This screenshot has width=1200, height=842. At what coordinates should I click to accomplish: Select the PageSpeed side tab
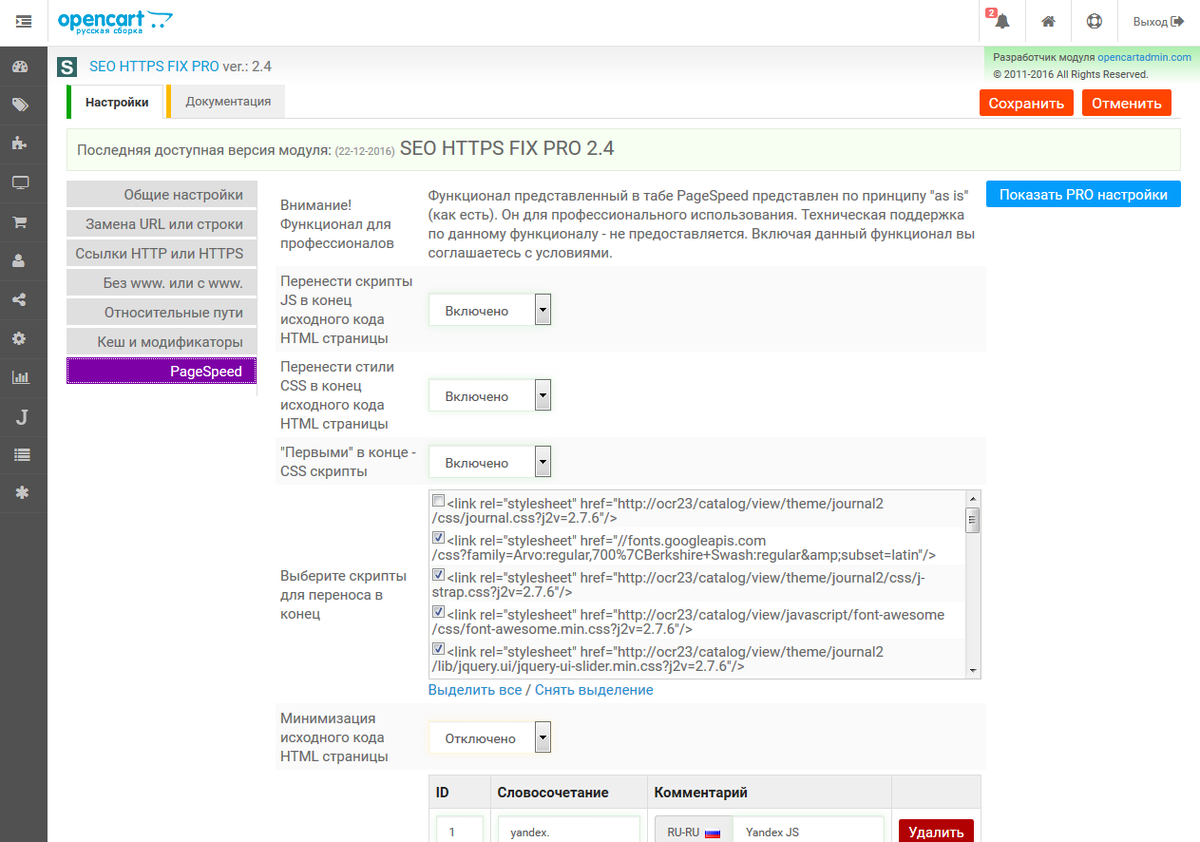click(161, 371)
